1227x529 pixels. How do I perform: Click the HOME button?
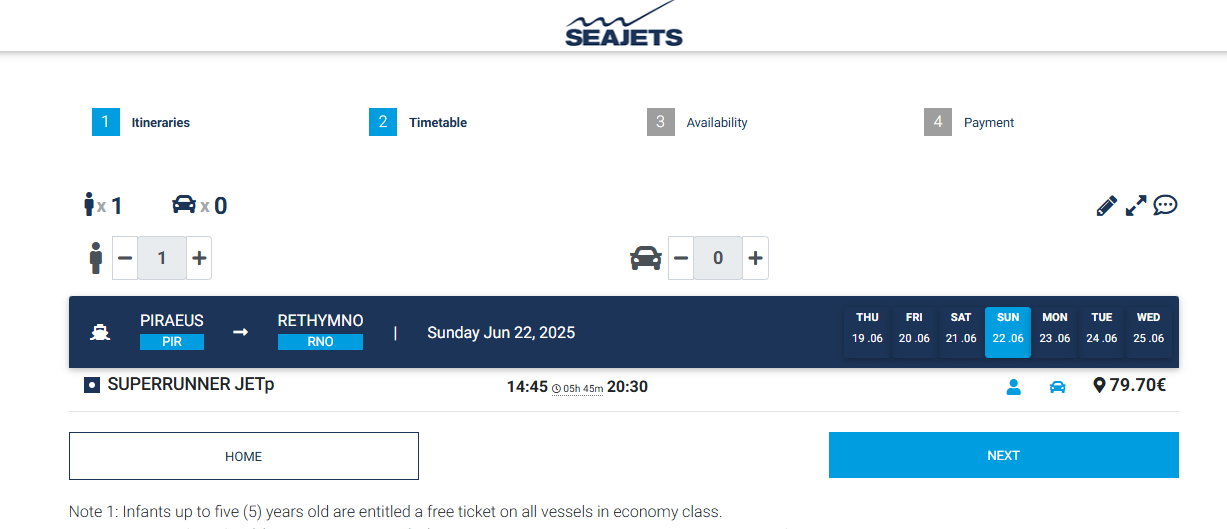[x=244, y=456]
